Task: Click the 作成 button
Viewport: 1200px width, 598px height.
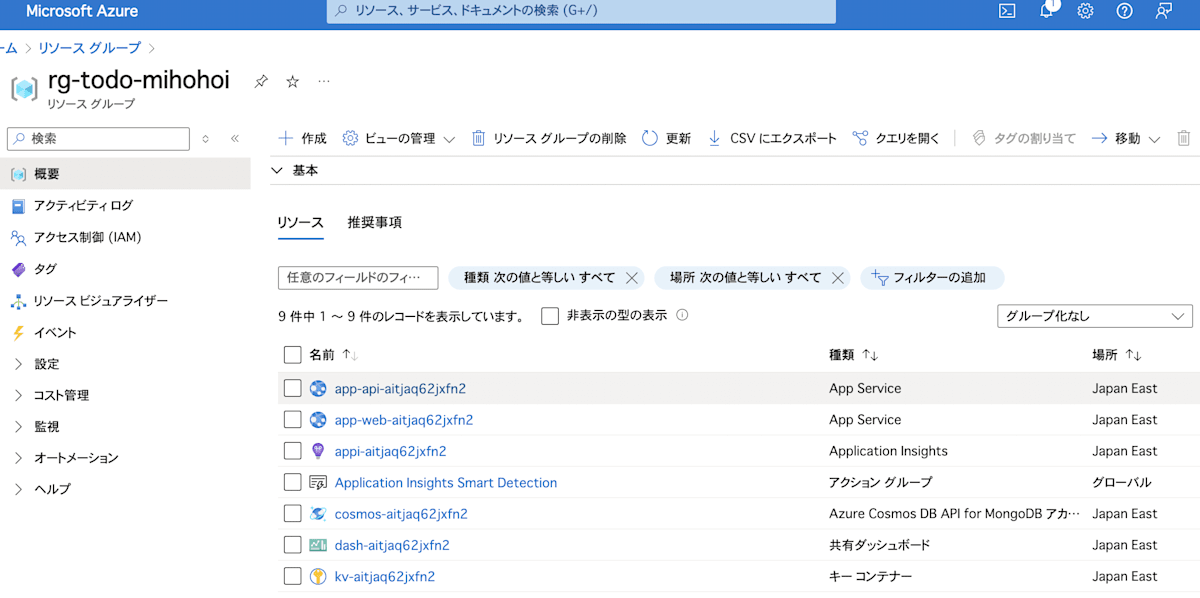Action: click(302, 138)
